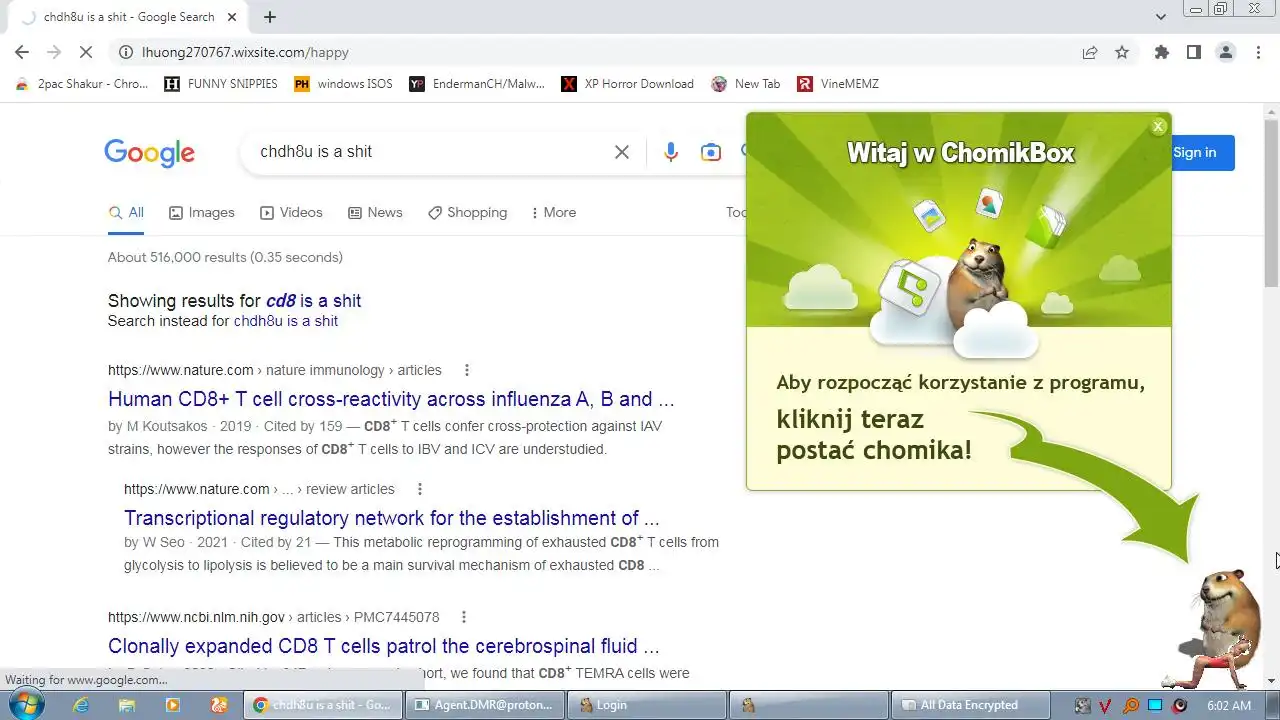Click the Google search input field
The height and width of the screenshot is (720, 1280).
click(x=430, y=152)
